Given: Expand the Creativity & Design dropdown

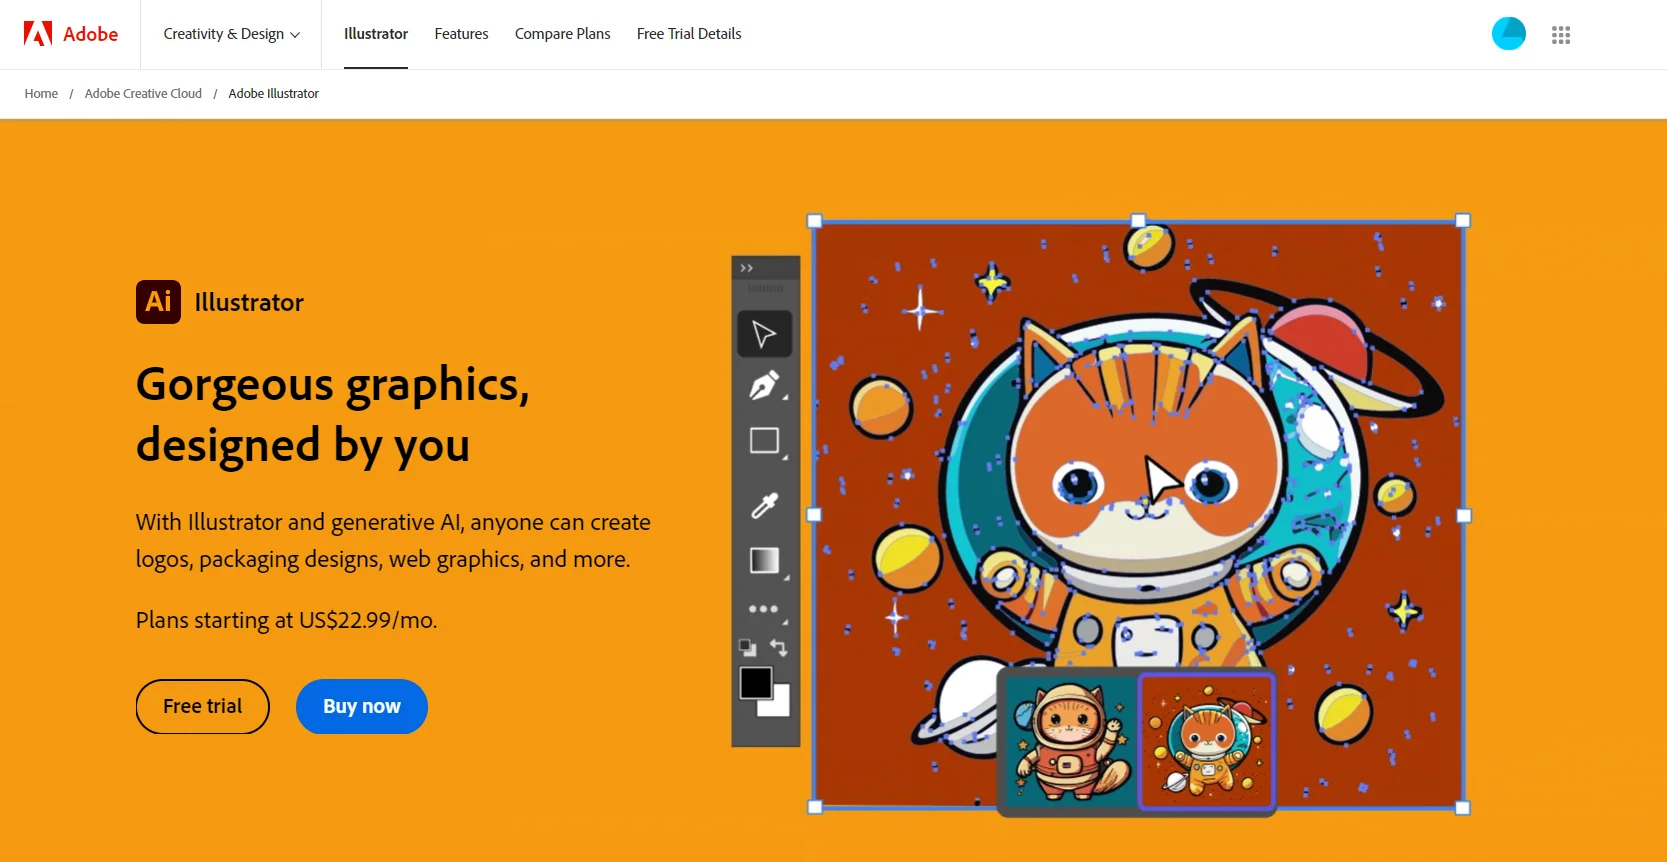Looking at the screenshot, I should tap(231, 34).
